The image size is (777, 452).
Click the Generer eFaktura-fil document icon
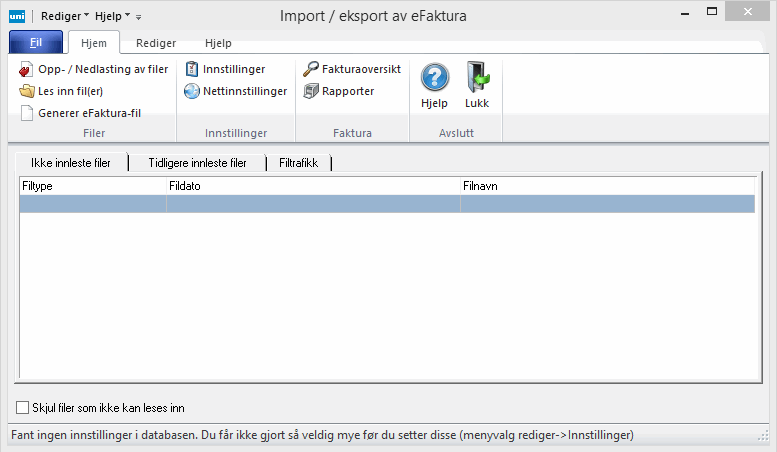tap(27, 113)
